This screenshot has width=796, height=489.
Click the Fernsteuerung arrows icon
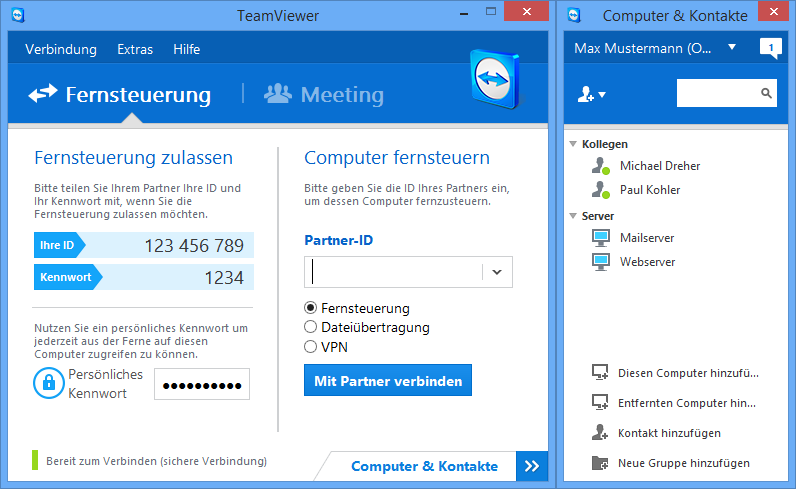[x=43, y=93]
